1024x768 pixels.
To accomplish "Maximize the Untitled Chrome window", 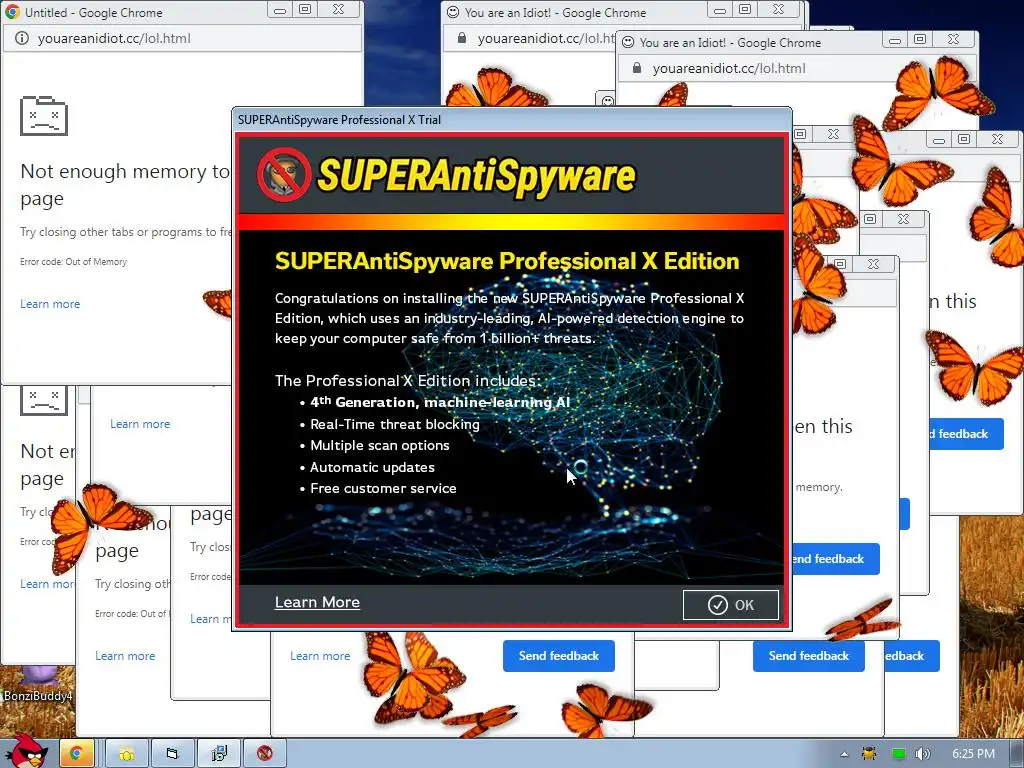I will [305, 10].
